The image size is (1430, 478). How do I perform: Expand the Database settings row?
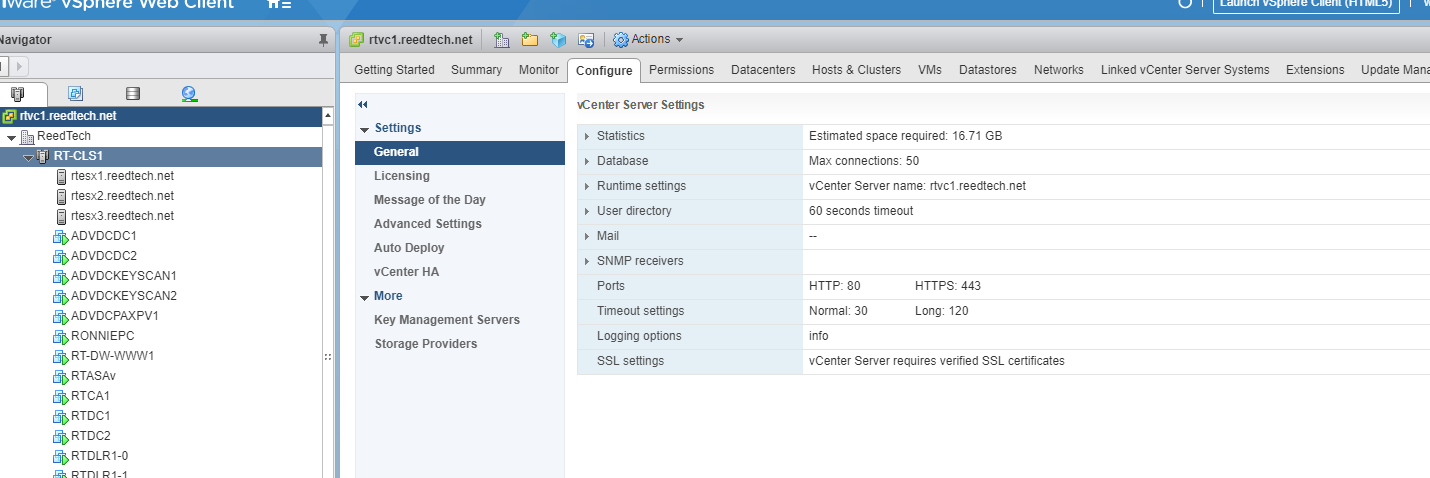point(587,161)
